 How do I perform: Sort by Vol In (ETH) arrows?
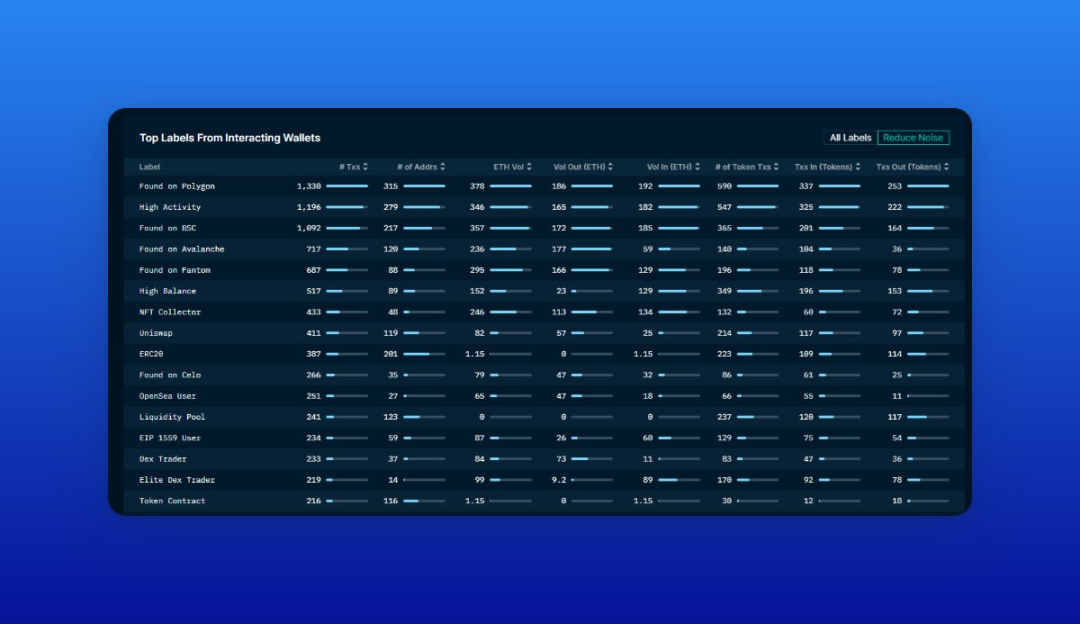pos(697,167)
